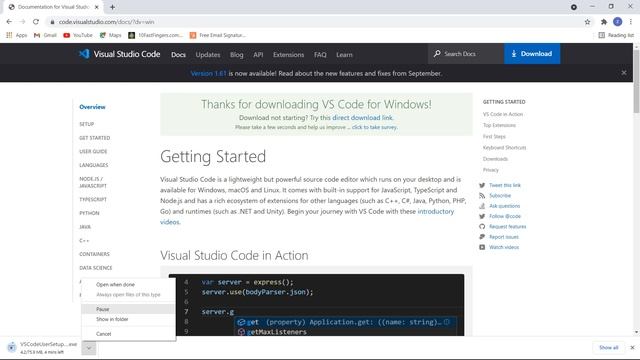Viewport: 640px width, 360px height.
Task: Expand the TYPESCRIPT docs section
Action: pyautogui.click(x=93, y=200)
